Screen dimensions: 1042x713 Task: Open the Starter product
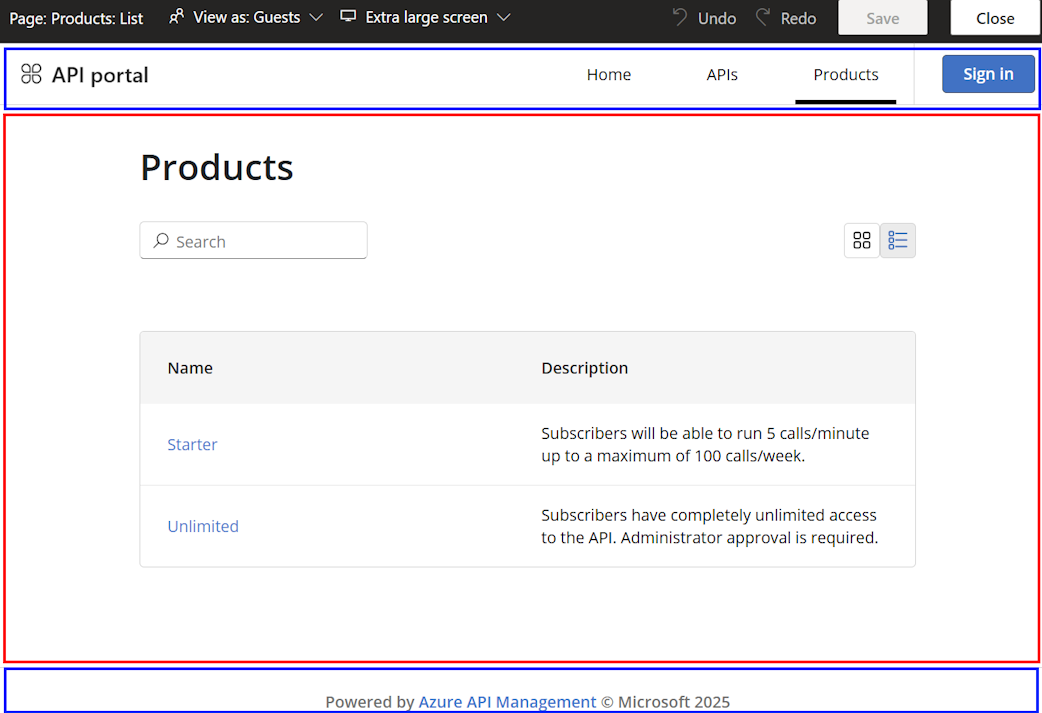pos(192,444)
